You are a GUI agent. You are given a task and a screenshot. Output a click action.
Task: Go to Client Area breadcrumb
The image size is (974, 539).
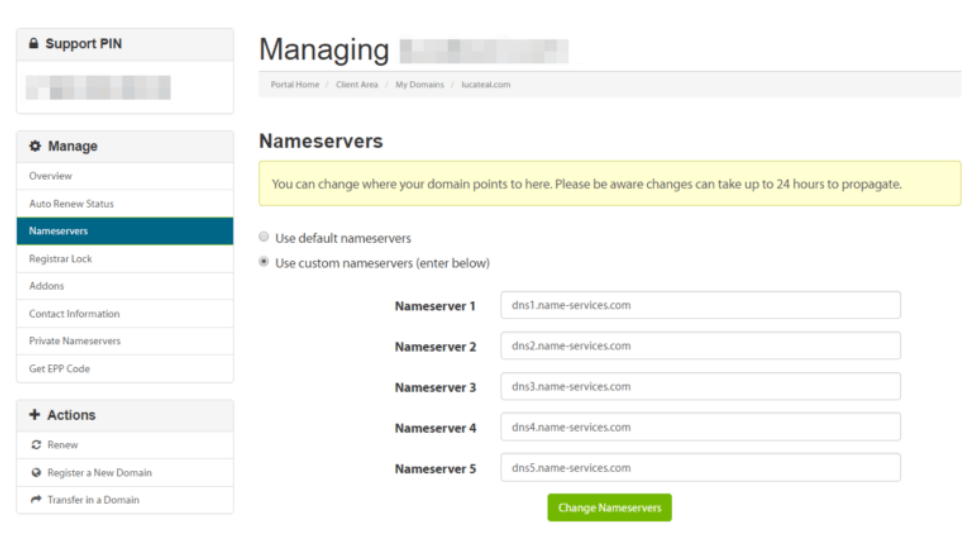357,84
